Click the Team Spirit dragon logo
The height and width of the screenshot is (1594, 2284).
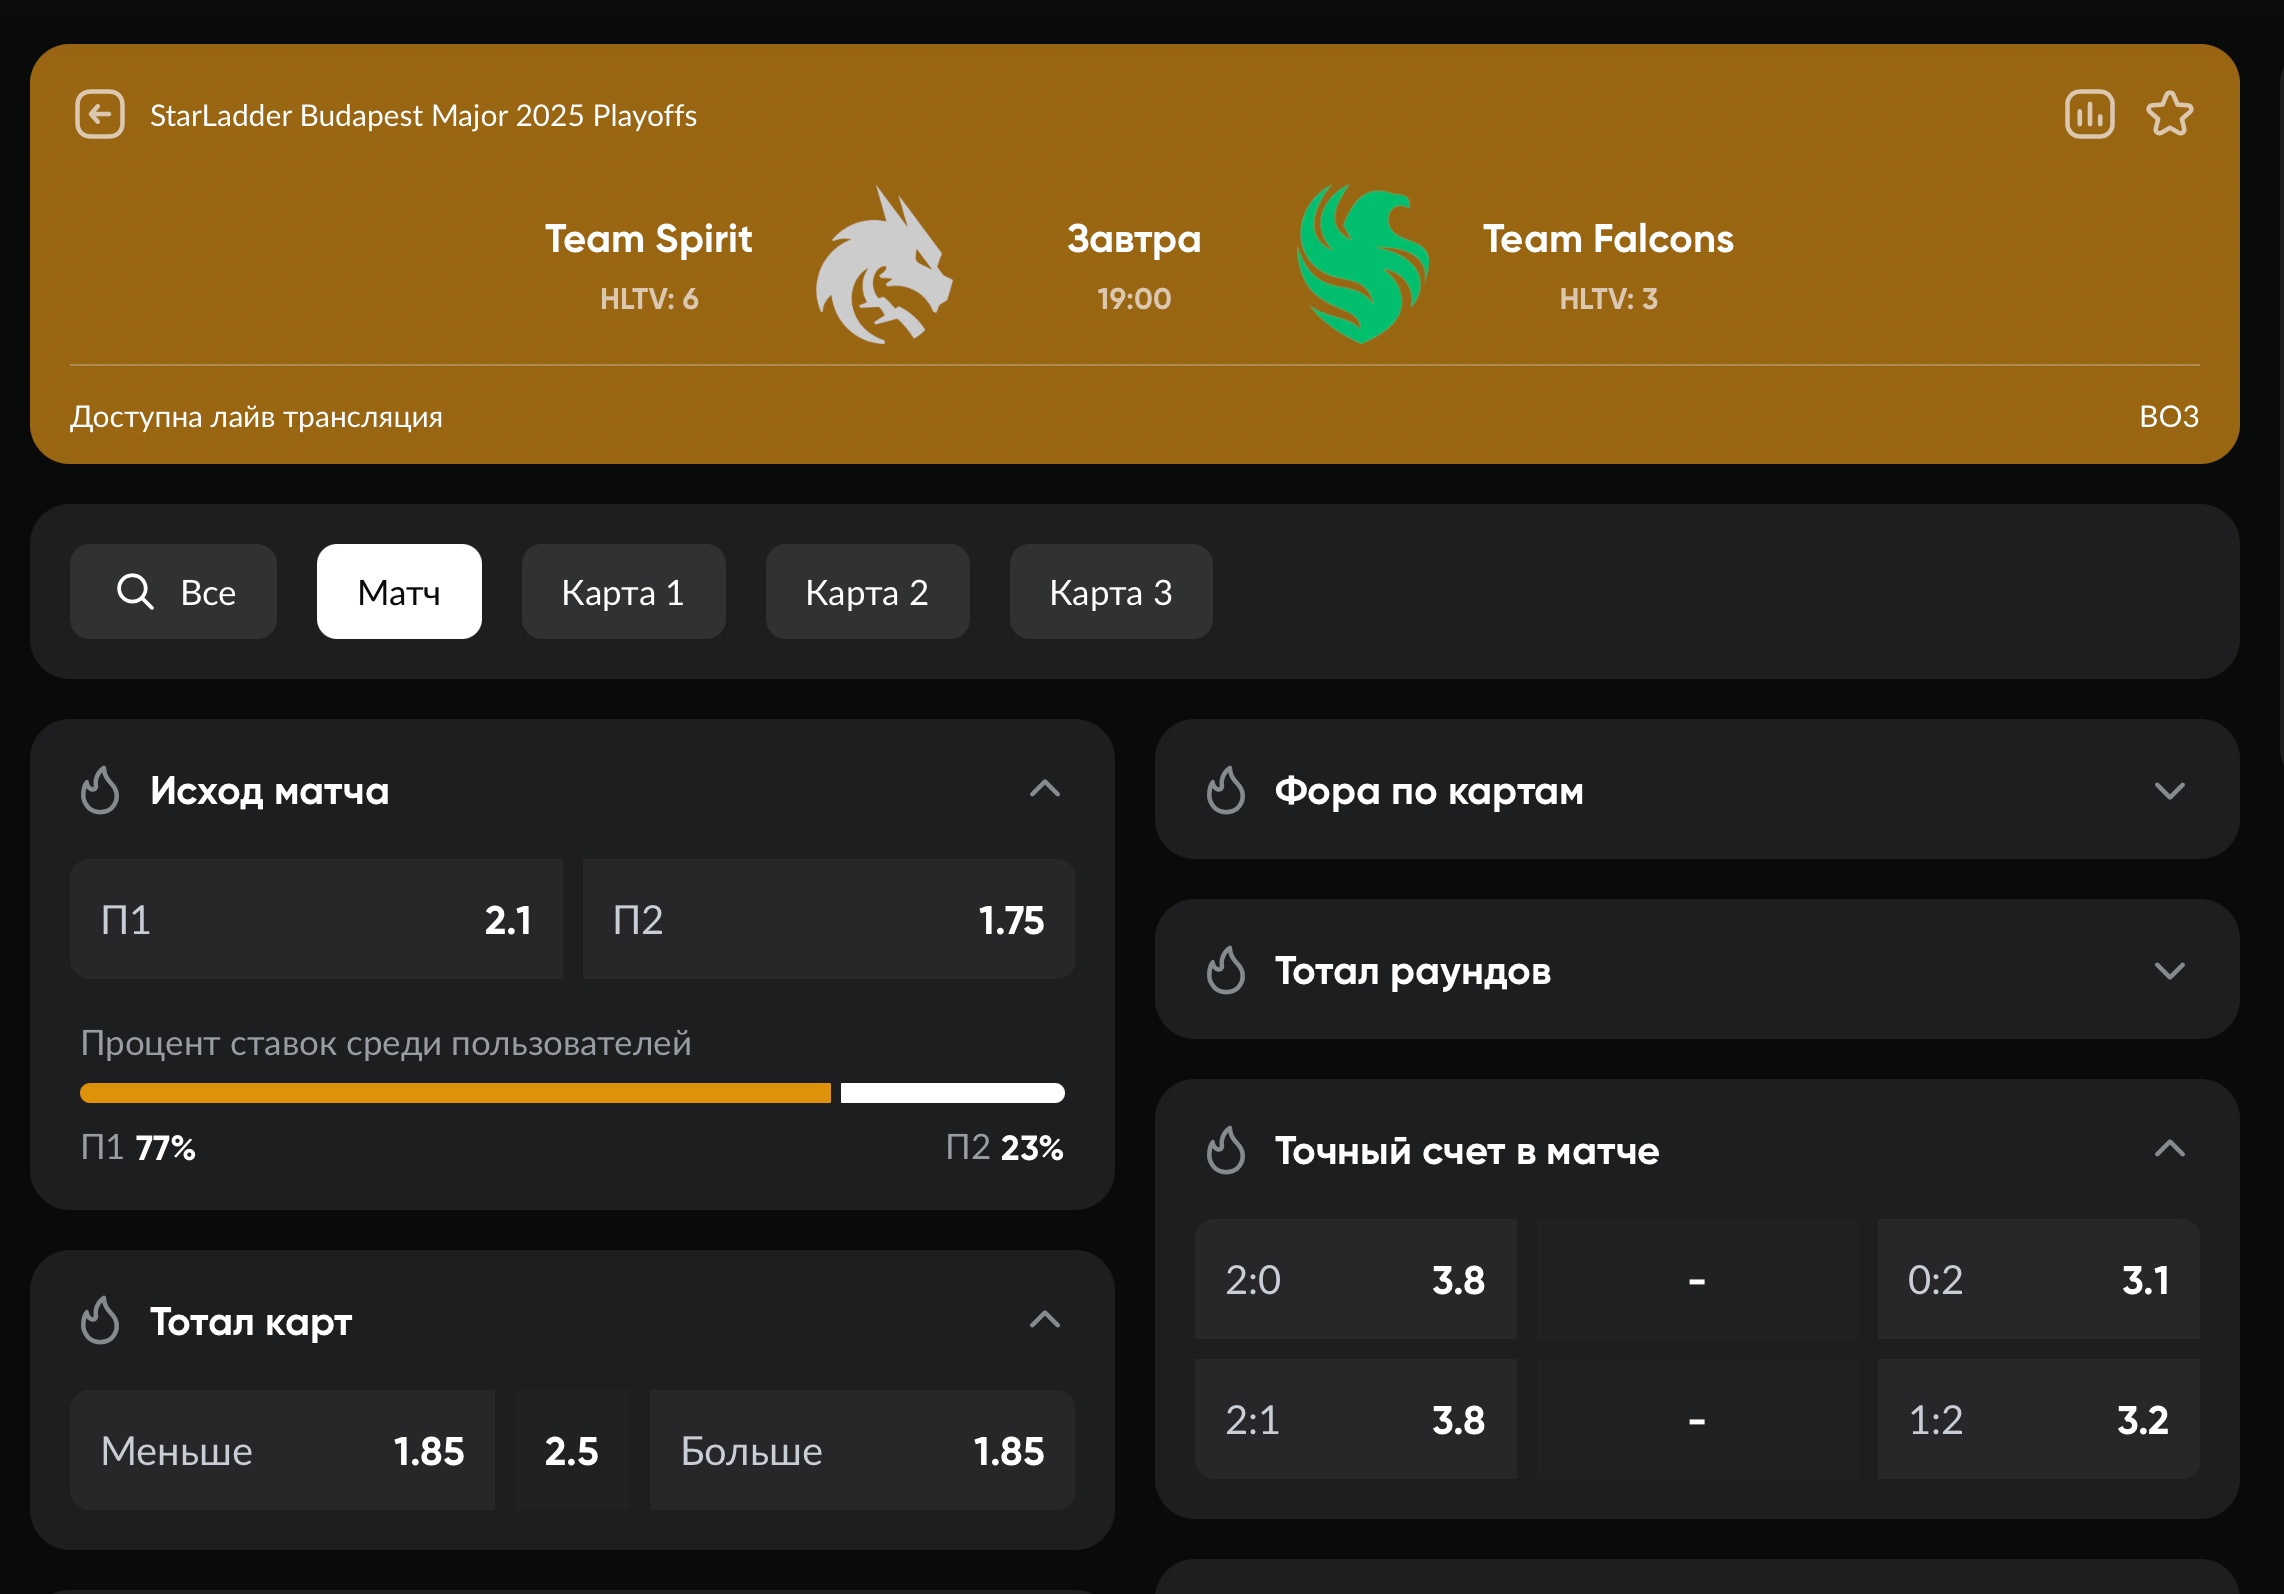click(x=884, y=267)
